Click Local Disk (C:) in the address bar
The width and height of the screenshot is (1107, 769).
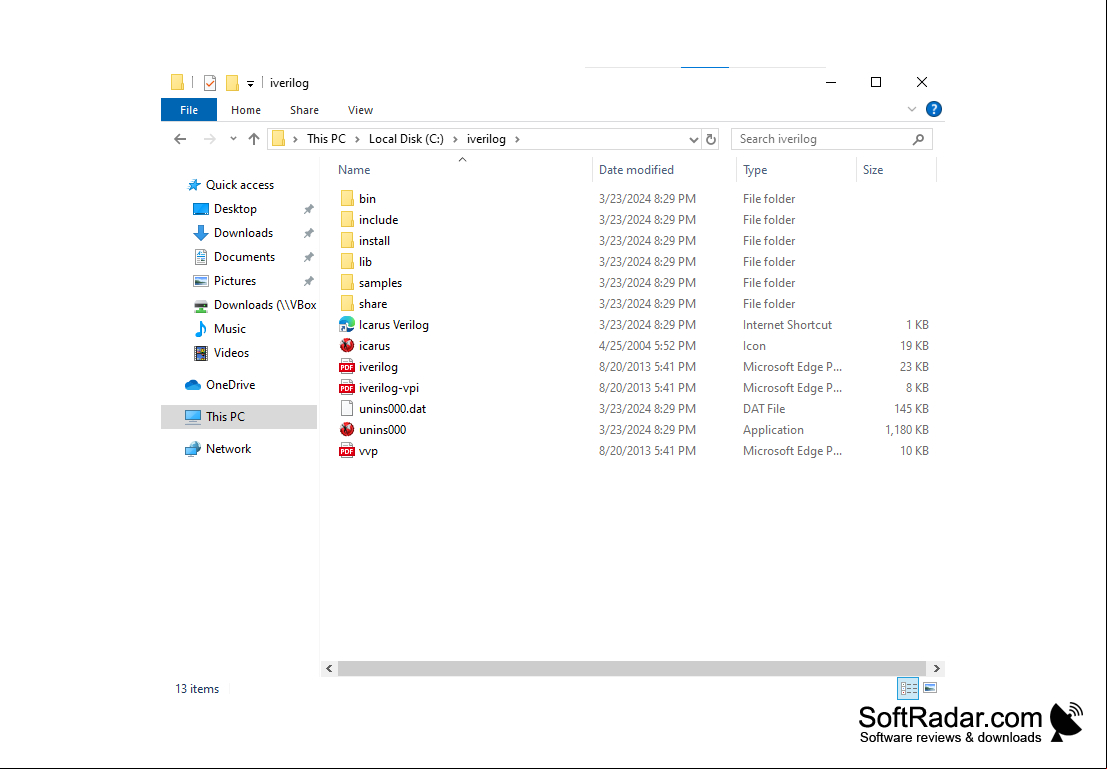pyautogui.click(x=406, y=139)
